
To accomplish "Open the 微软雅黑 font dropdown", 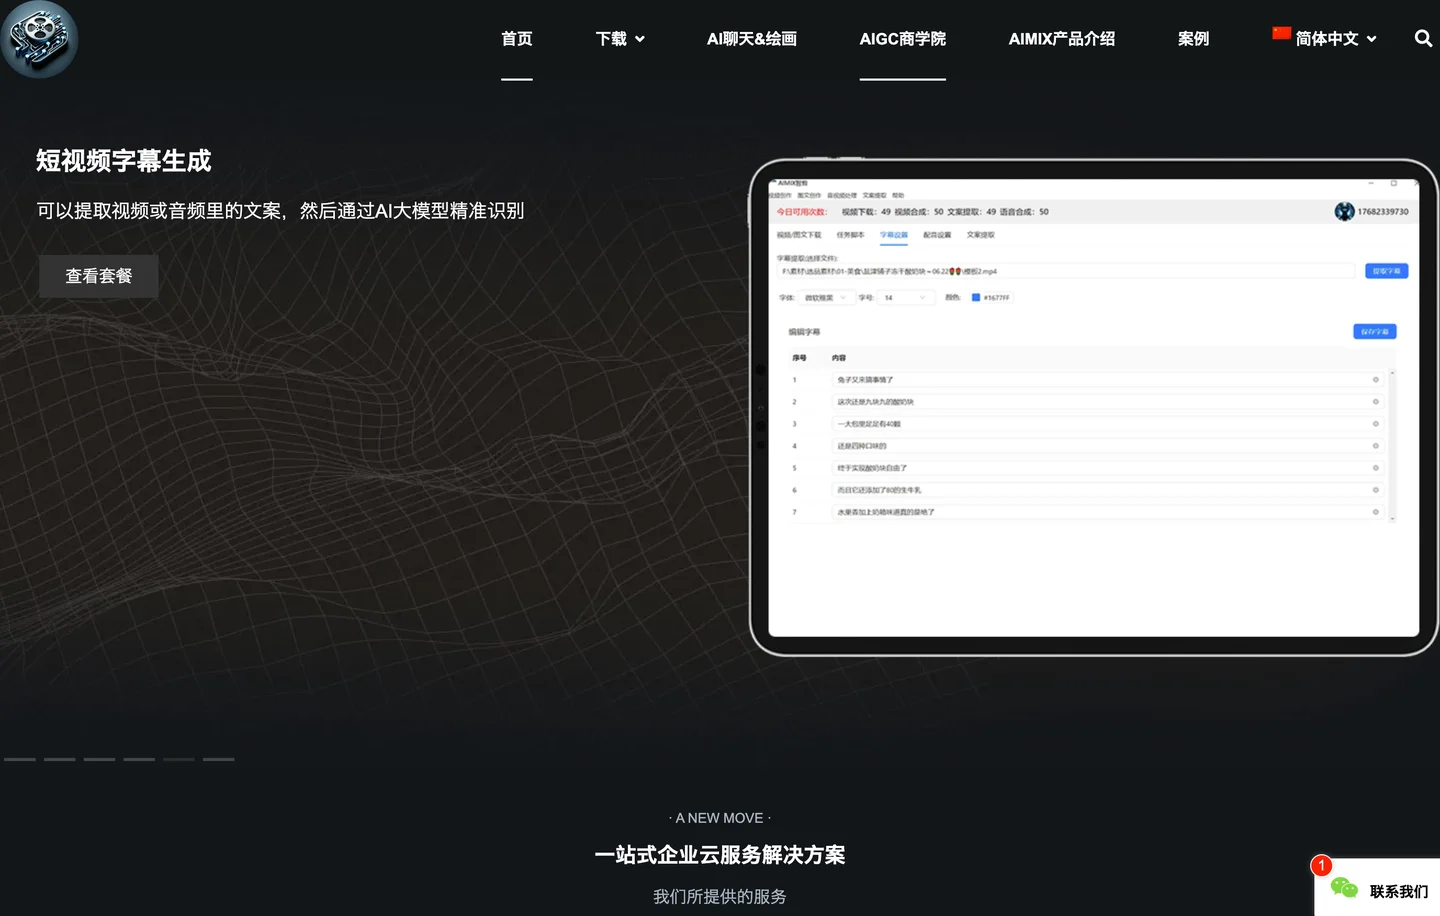I will (x=825, y=298).
